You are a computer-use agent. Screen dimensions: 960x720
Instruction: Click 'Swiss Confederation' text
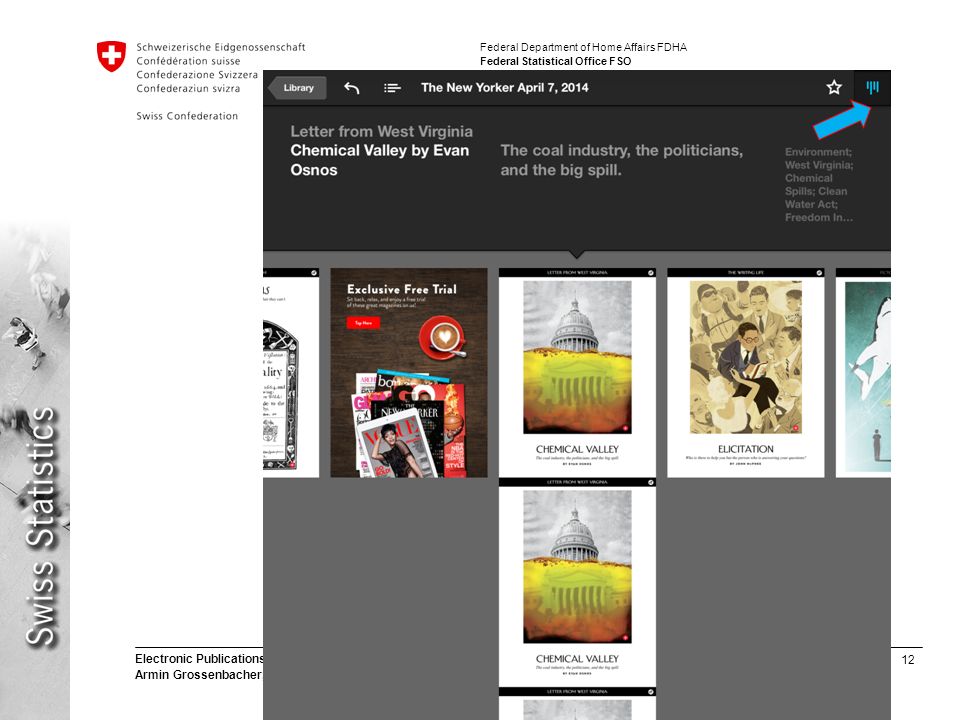coord(187,116)
